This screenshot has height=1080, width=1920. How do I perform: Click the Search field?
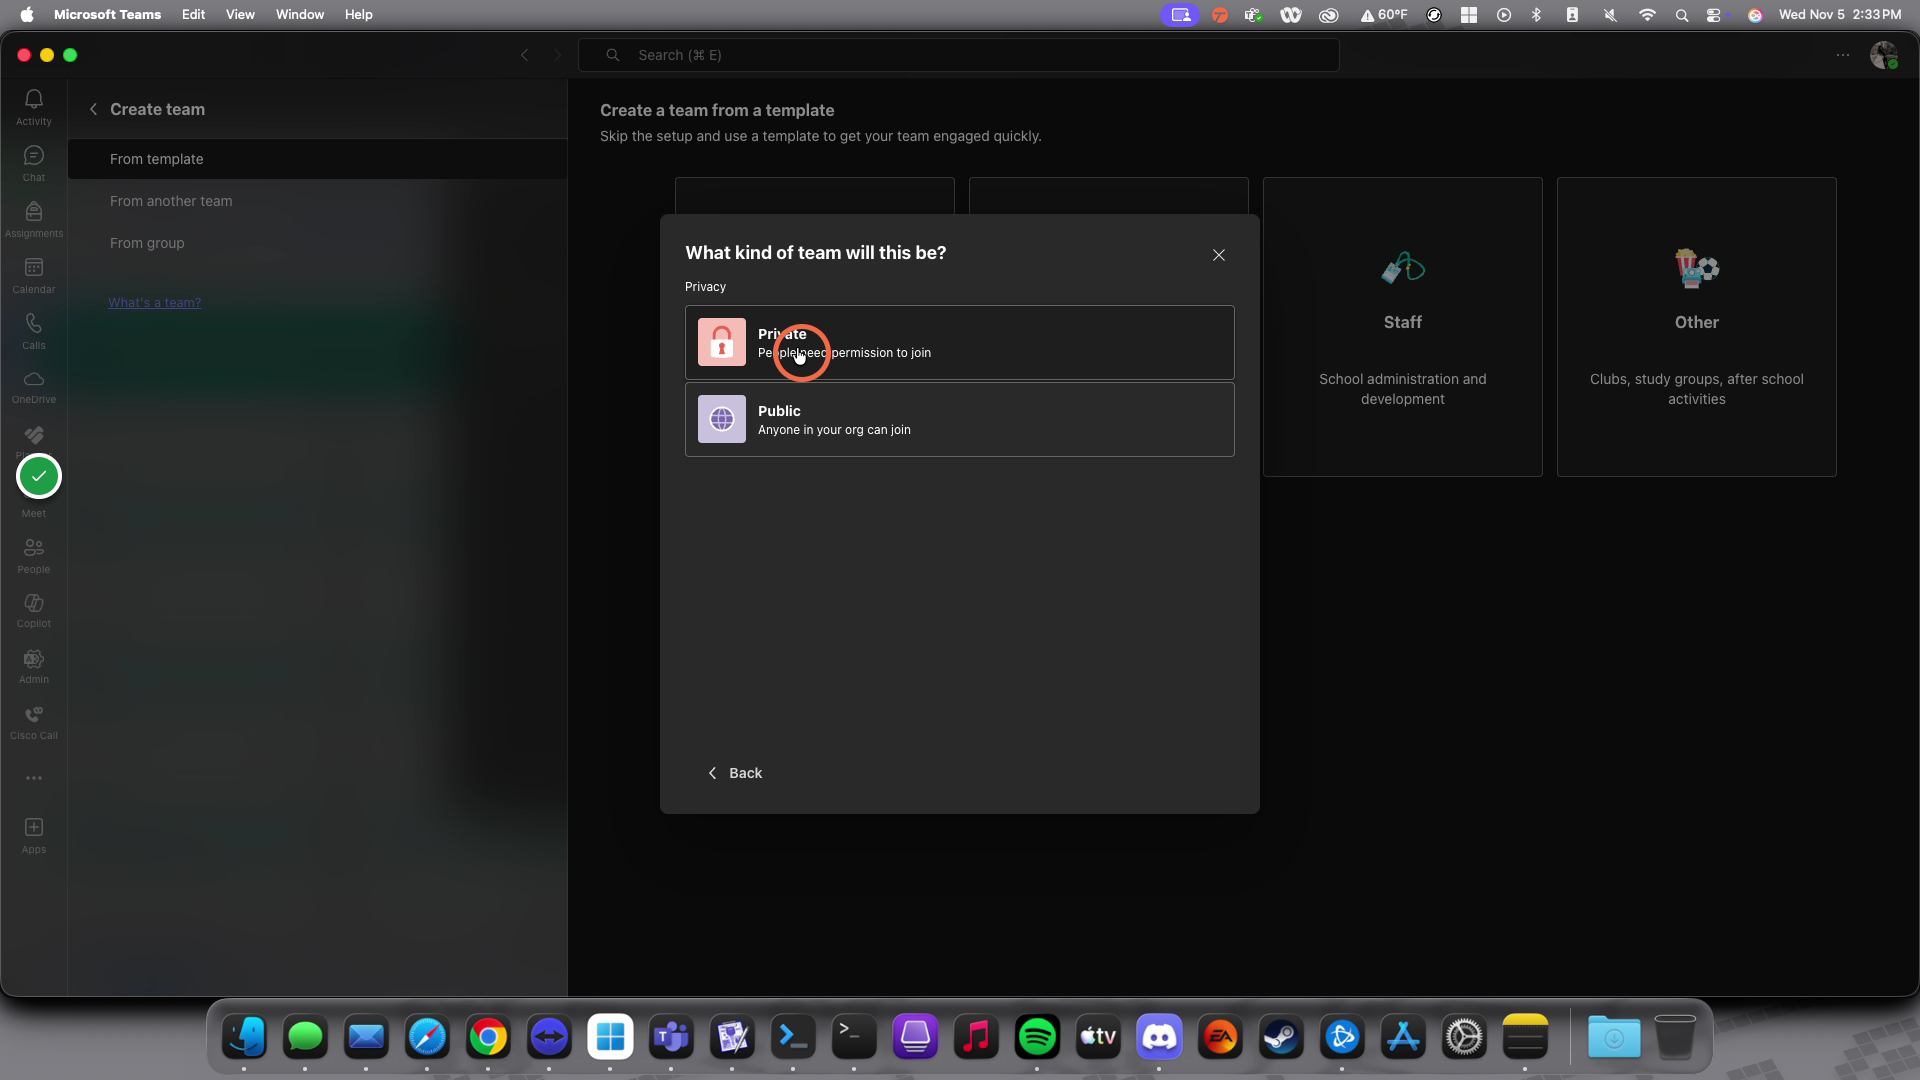[959, 55]
